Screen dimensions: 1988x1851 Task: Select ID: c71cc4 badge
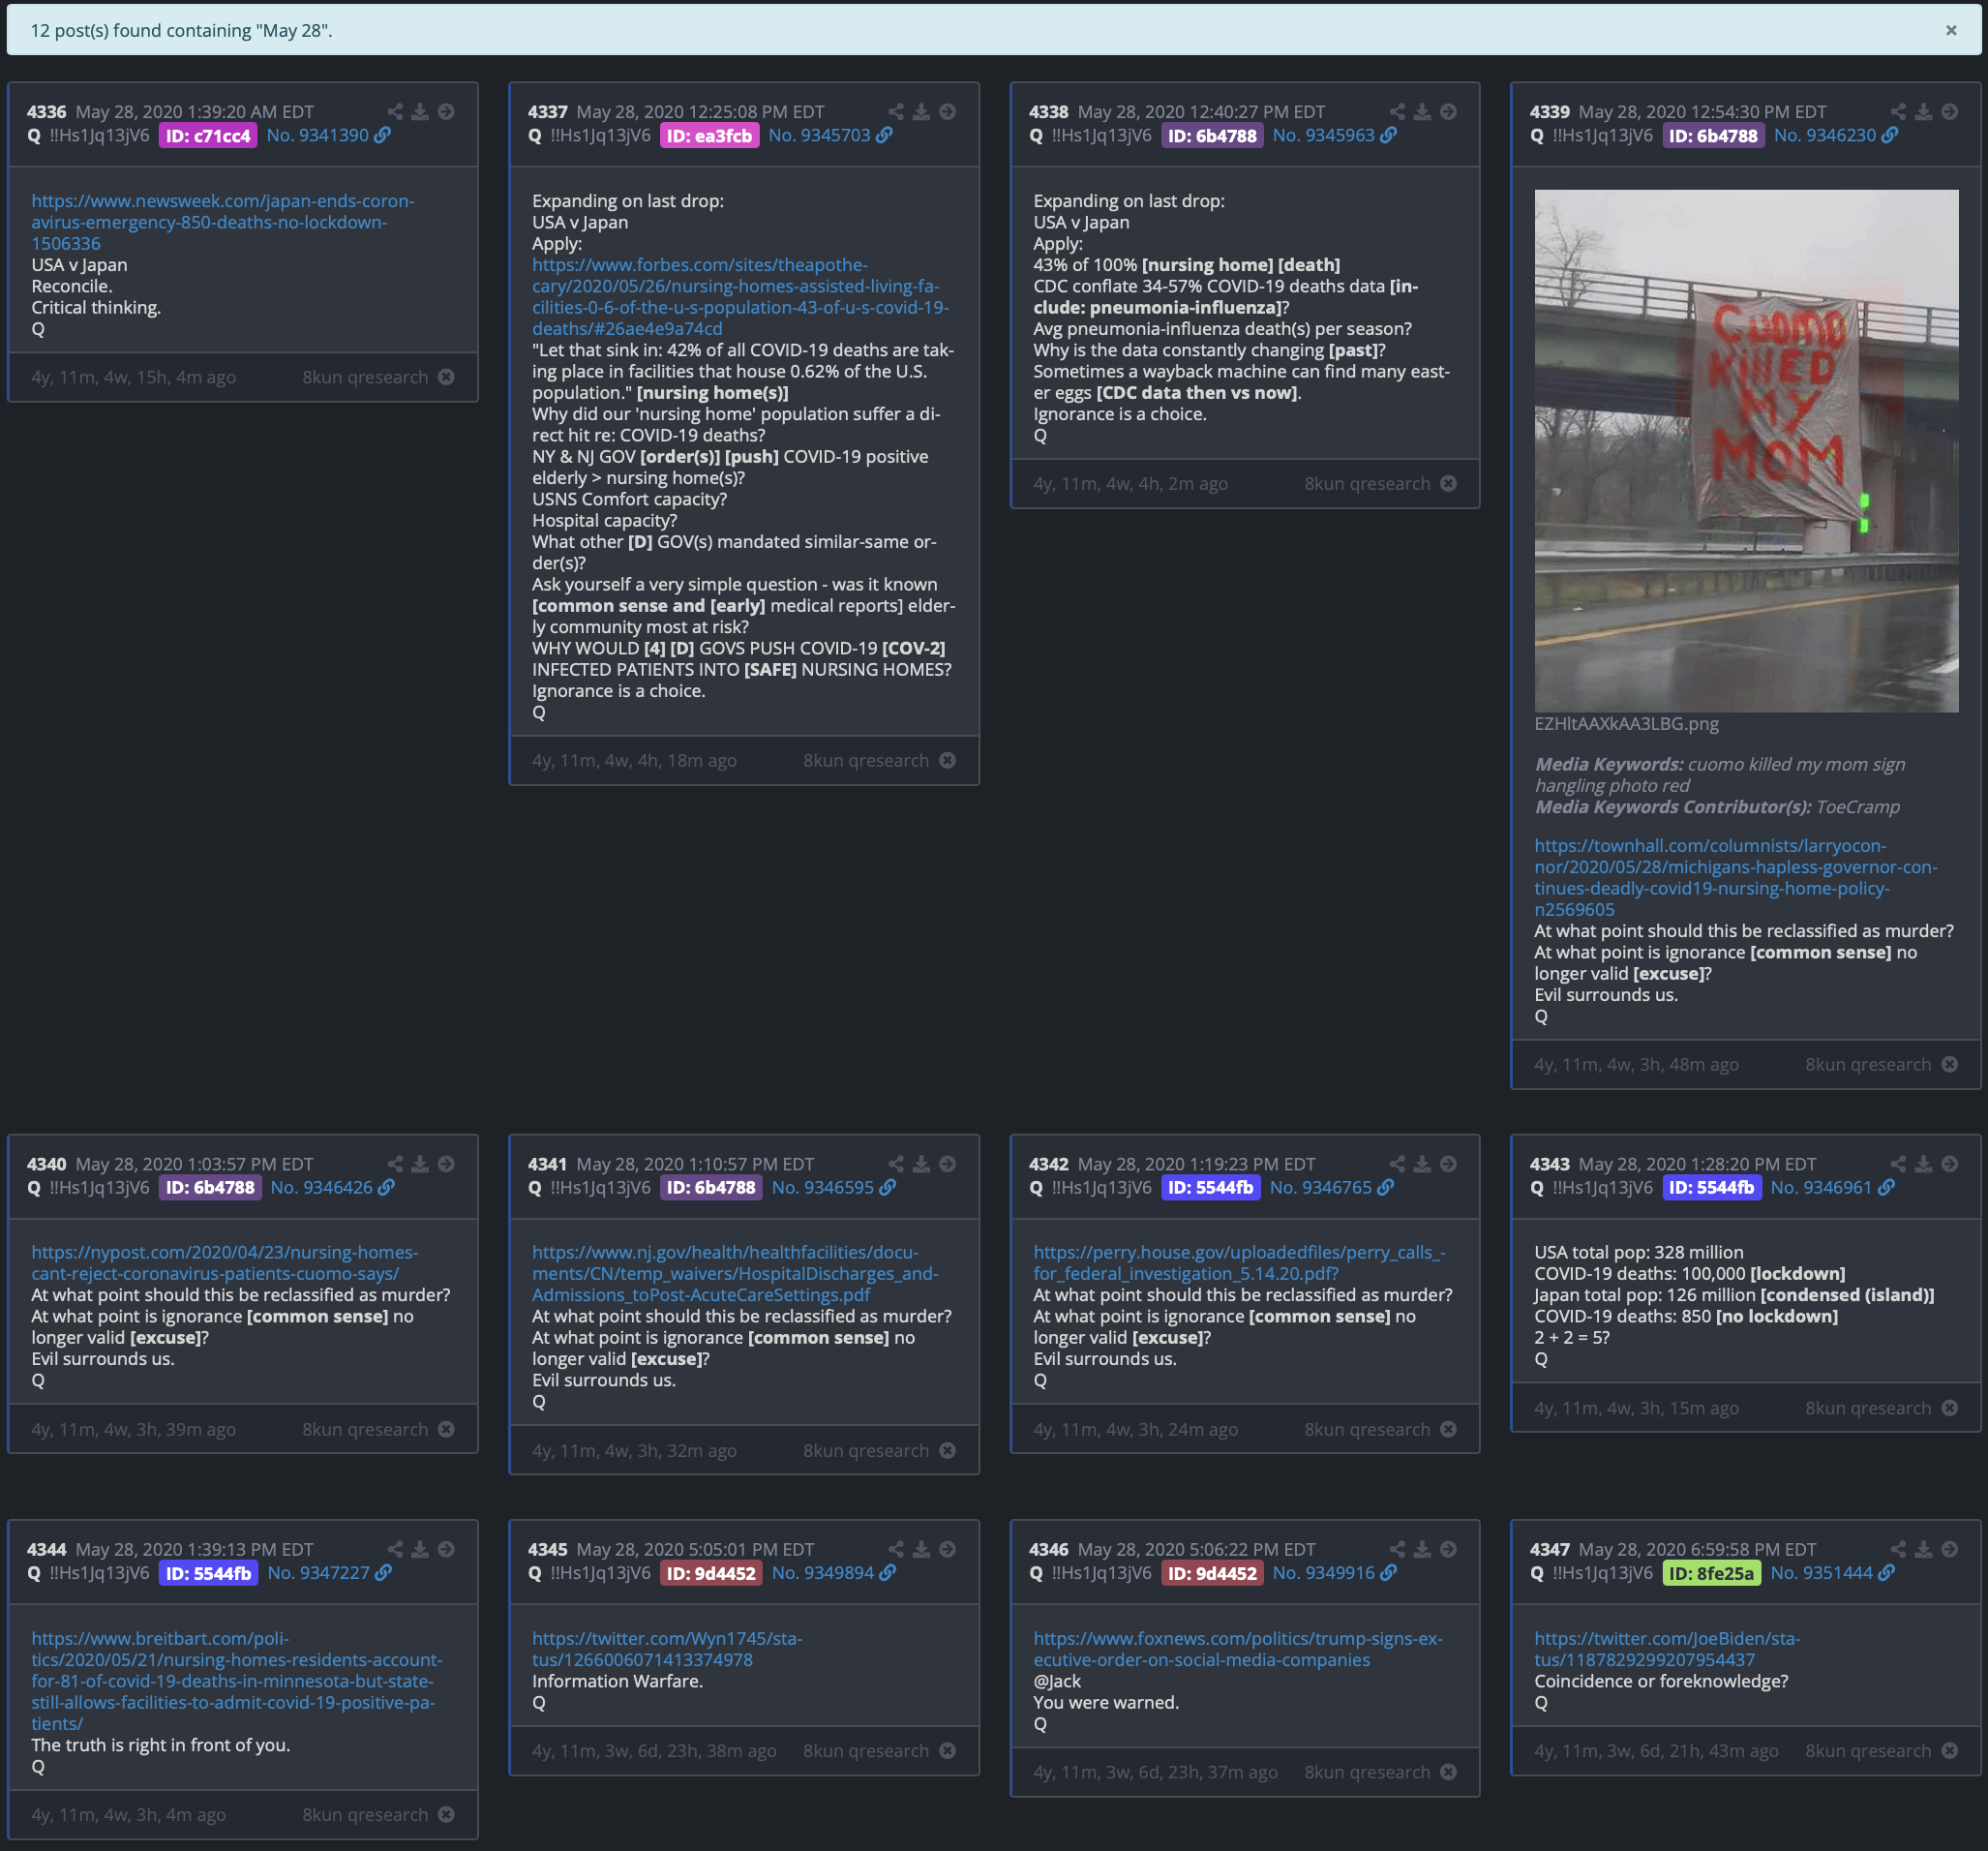208,135
